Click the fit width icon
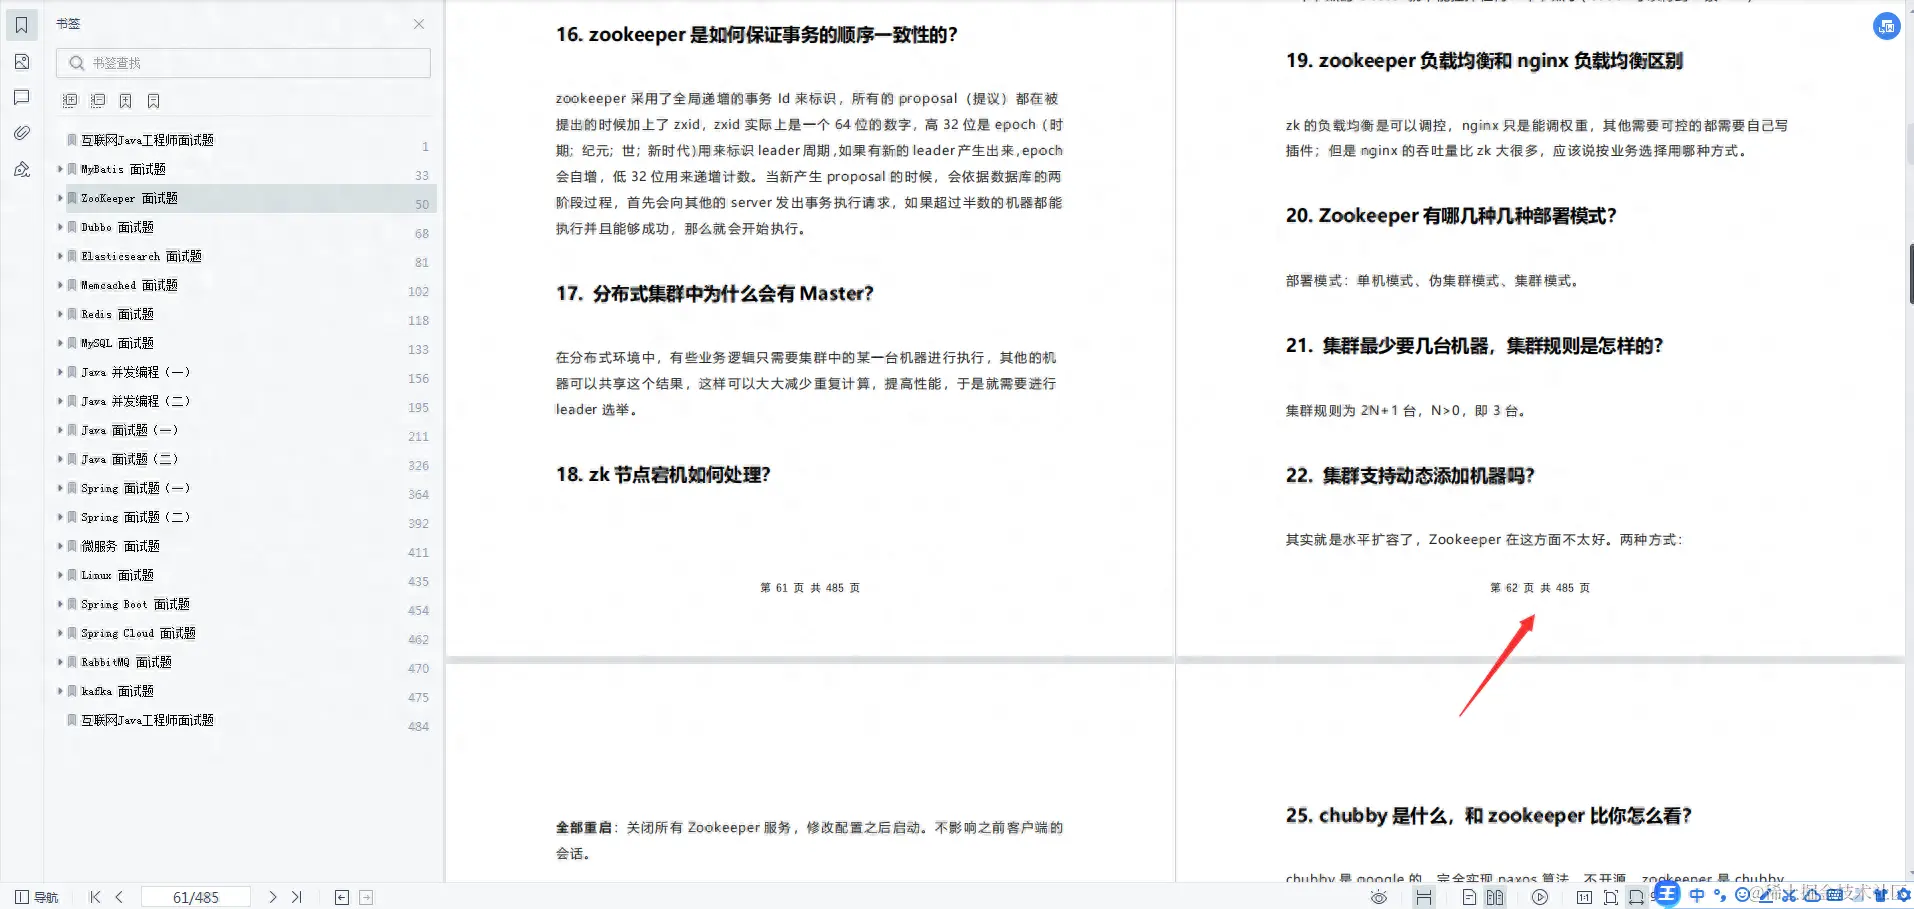The width and height of the screenshot is (1914, 909). pos(1636,897)
